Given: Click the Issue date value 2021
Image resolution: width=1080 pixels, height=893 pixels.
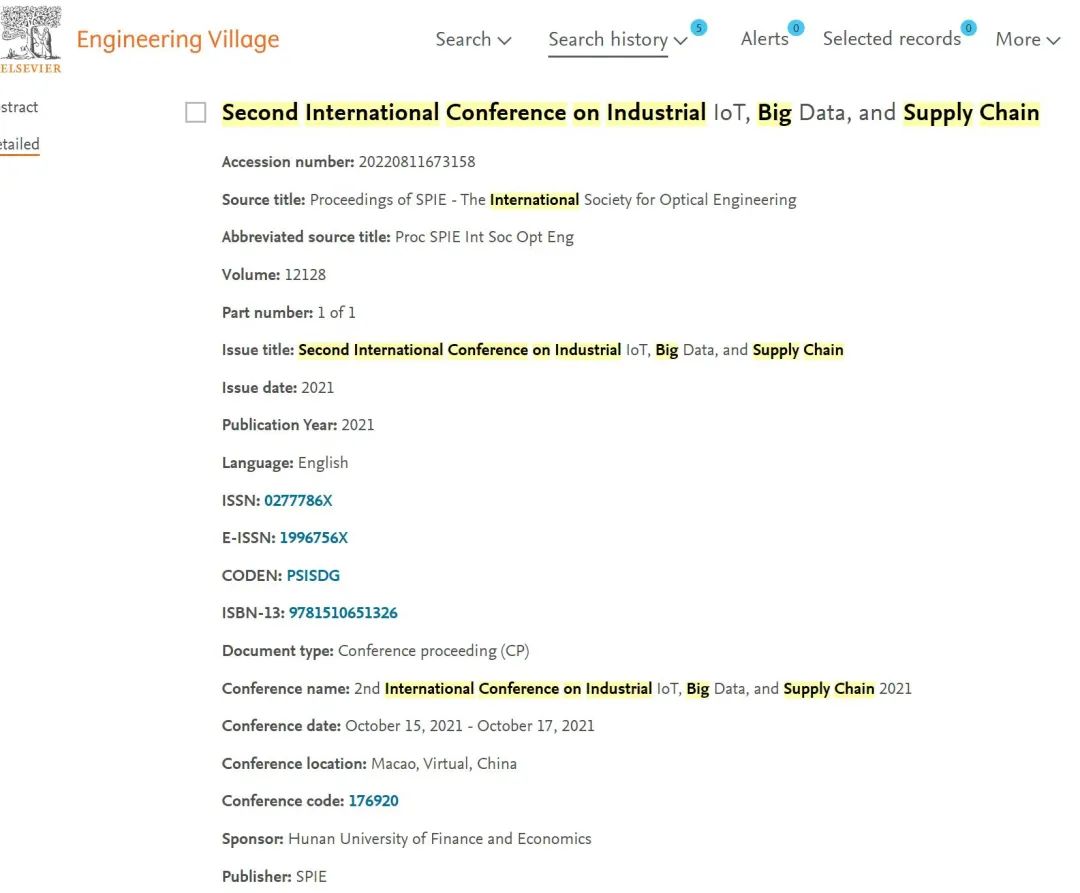Looking at the screenshot, I should point(318,388).
